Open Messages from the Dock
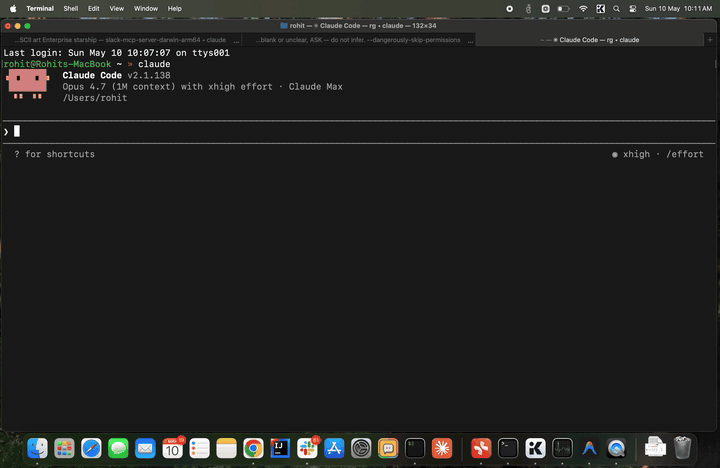720x468 pixels. click(x=118, y=448)
